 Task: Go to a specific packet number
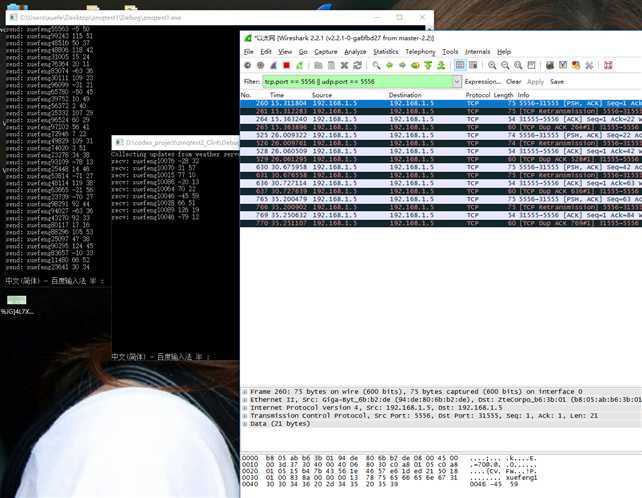(415, 65)
